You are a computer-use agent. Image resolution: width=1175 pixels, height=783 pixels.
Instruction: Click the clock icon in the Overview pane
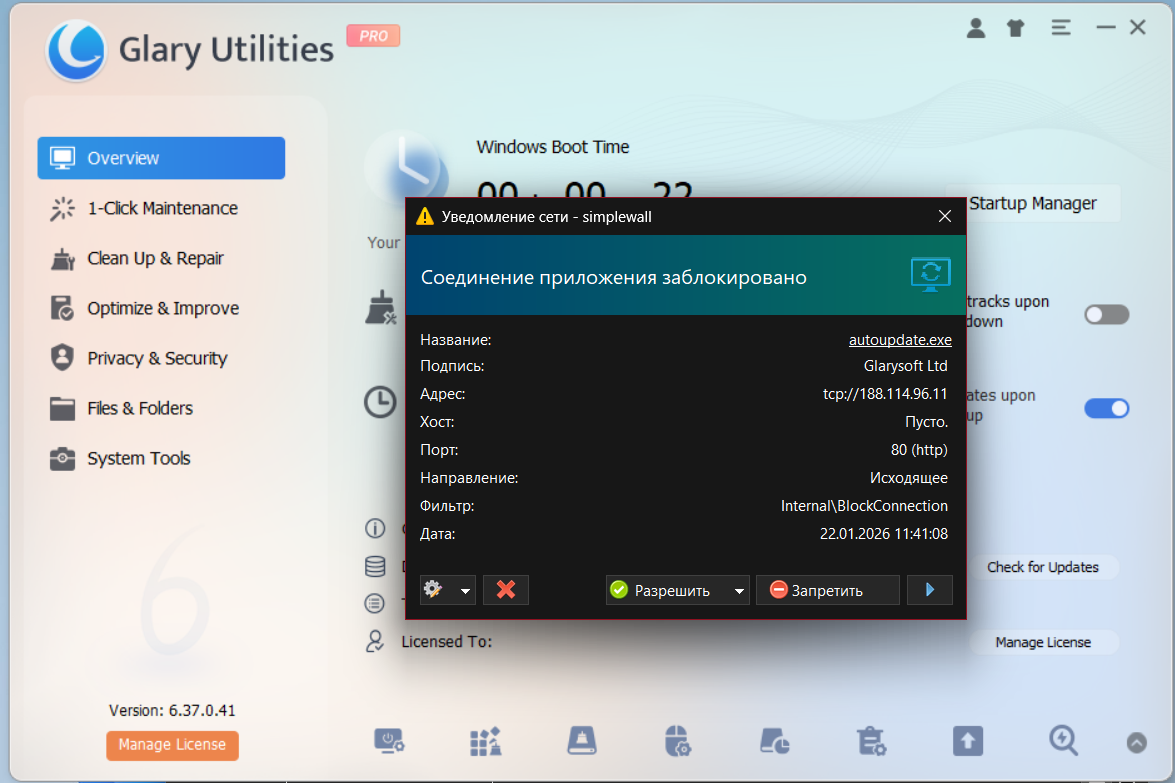[x=380, y=402]
